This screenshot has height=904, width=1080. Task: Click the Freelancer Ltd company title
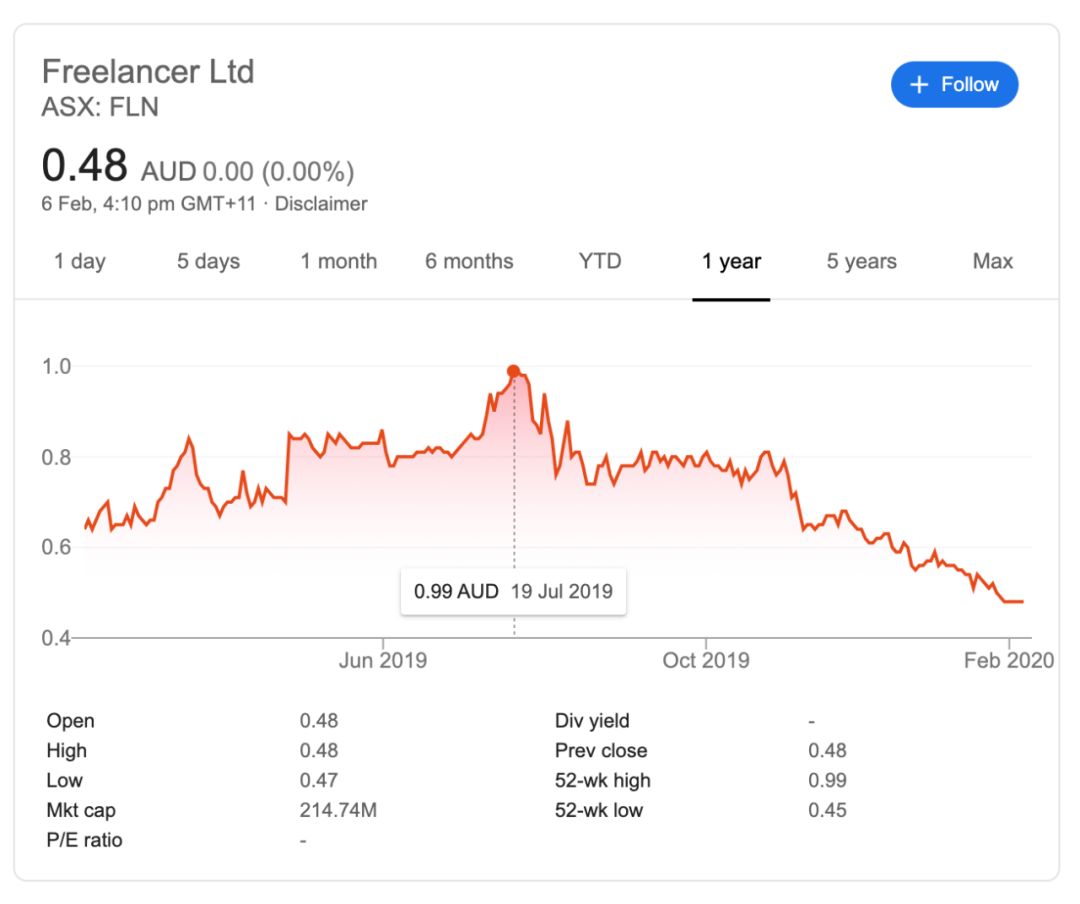(x=148, y=72)
